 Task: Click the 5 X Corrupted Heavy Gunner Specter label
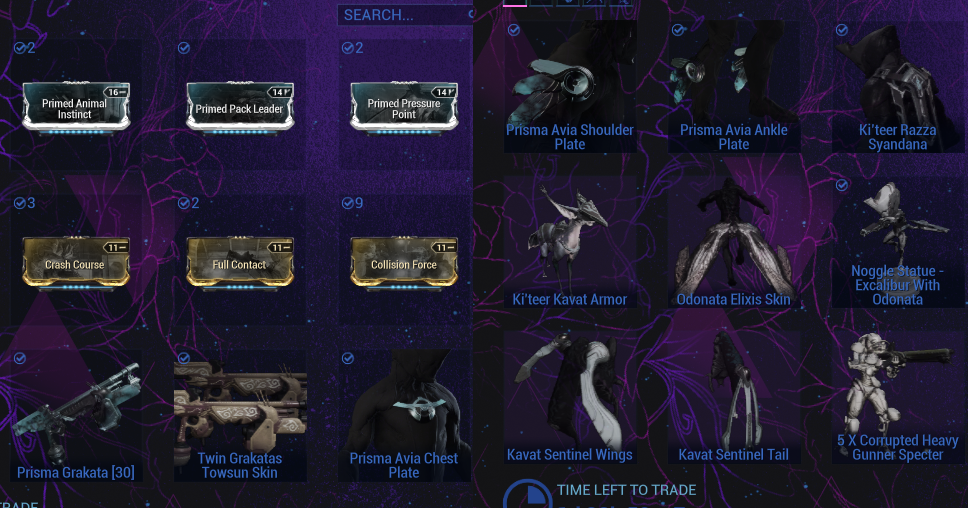(898, 448)
